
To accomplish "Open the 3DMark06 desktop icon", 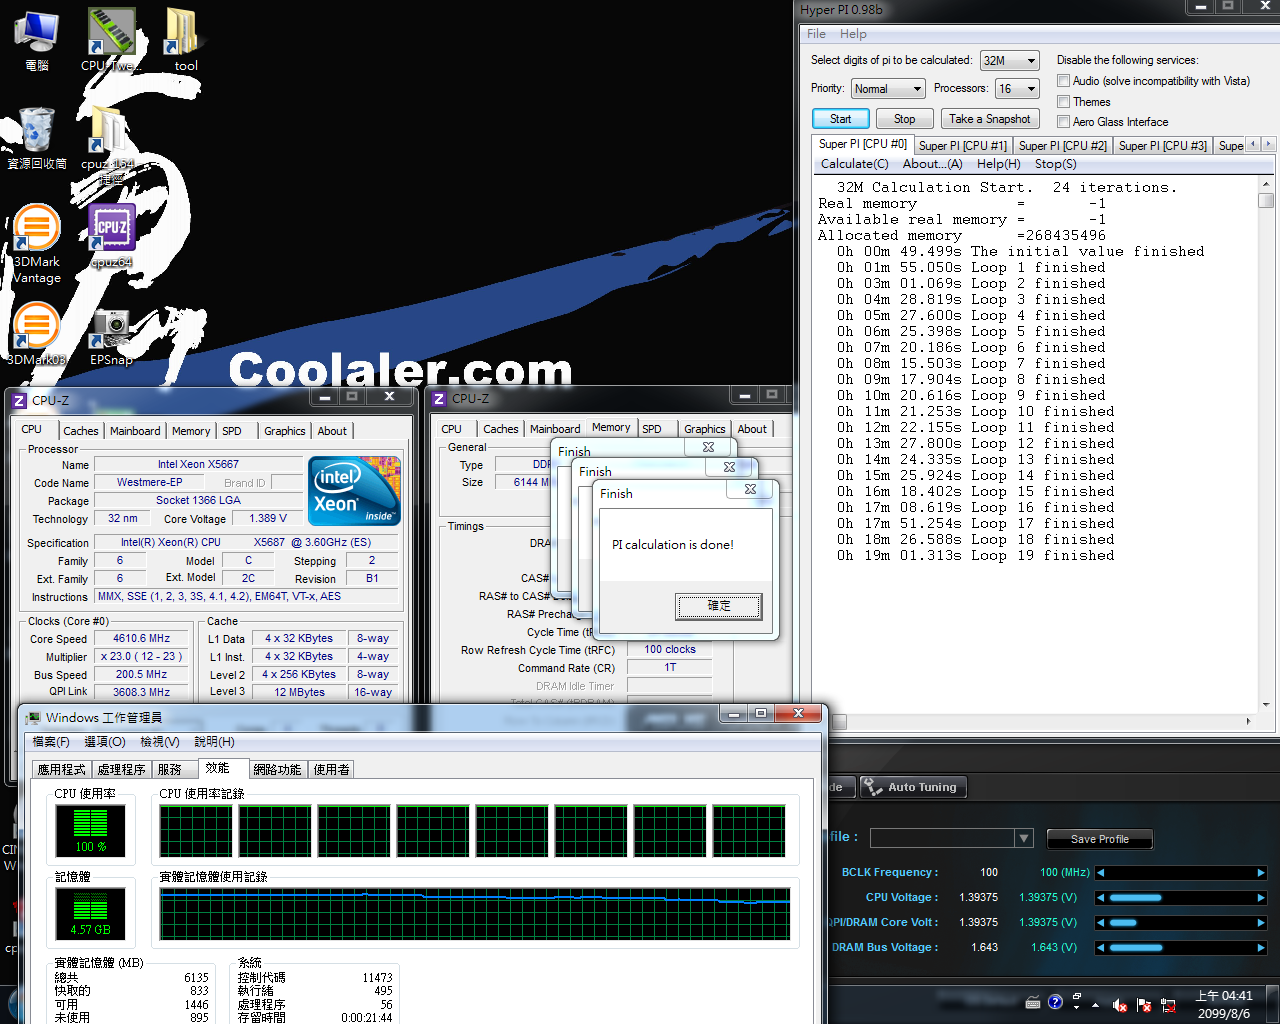I will click(x=36, y=327).
